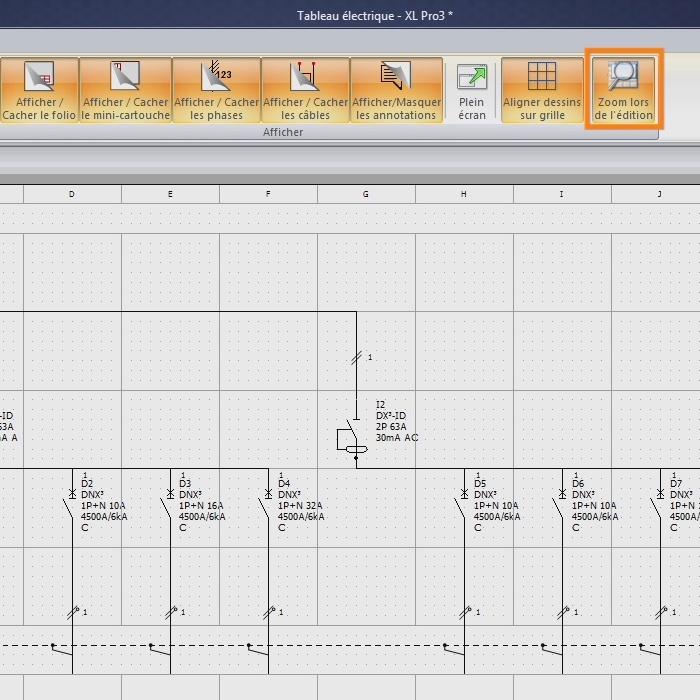Viewport: 700px width, 700px height.
Task: Click column header F
Action: (x=268, y=194)
